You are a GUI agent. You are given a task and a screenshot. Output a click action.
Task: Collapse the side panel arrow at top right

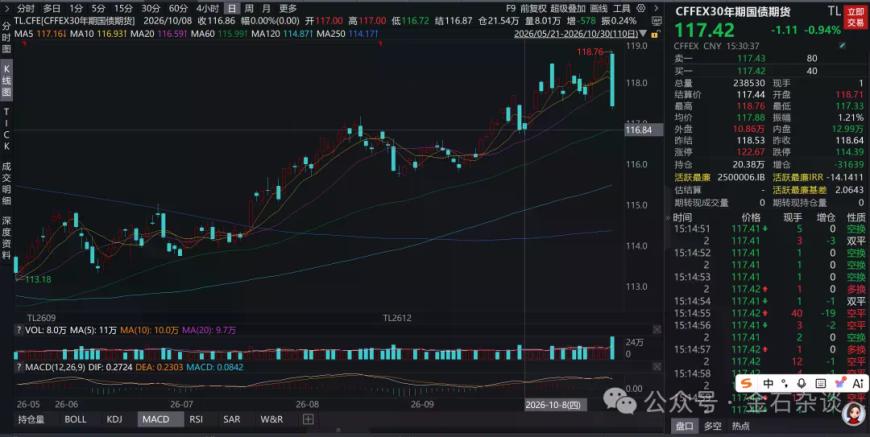click(x=657, y=8)
